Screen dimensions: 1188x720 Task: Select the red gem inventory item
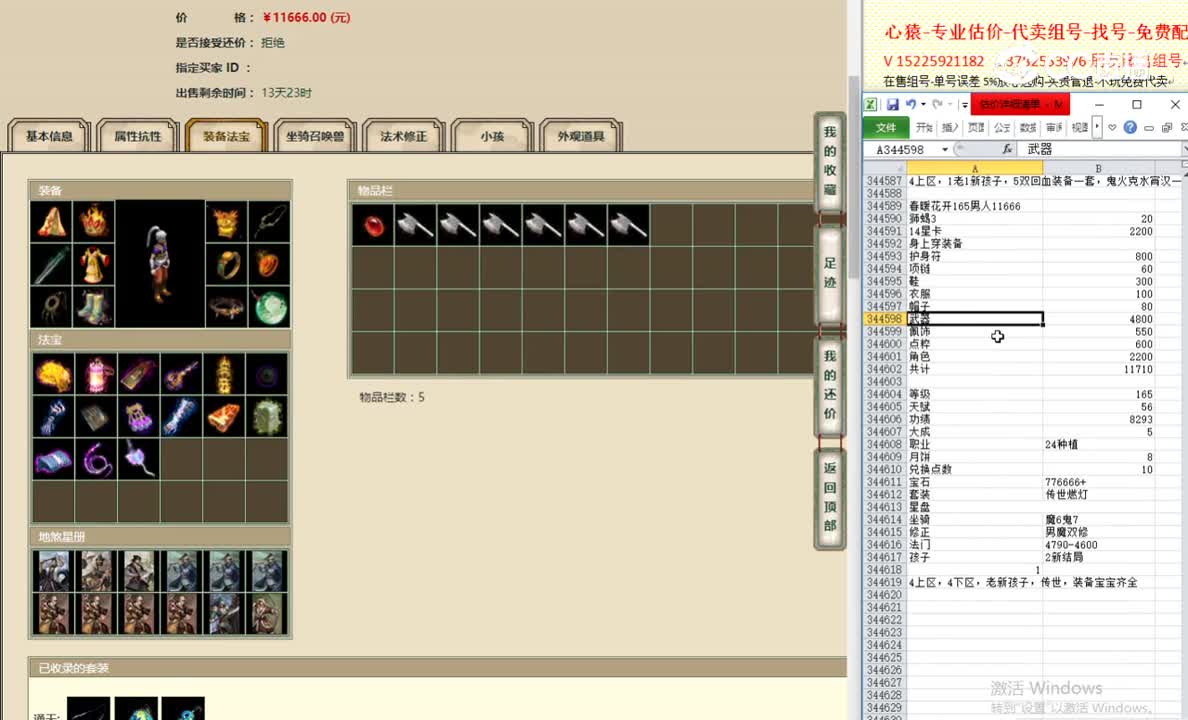373,225
